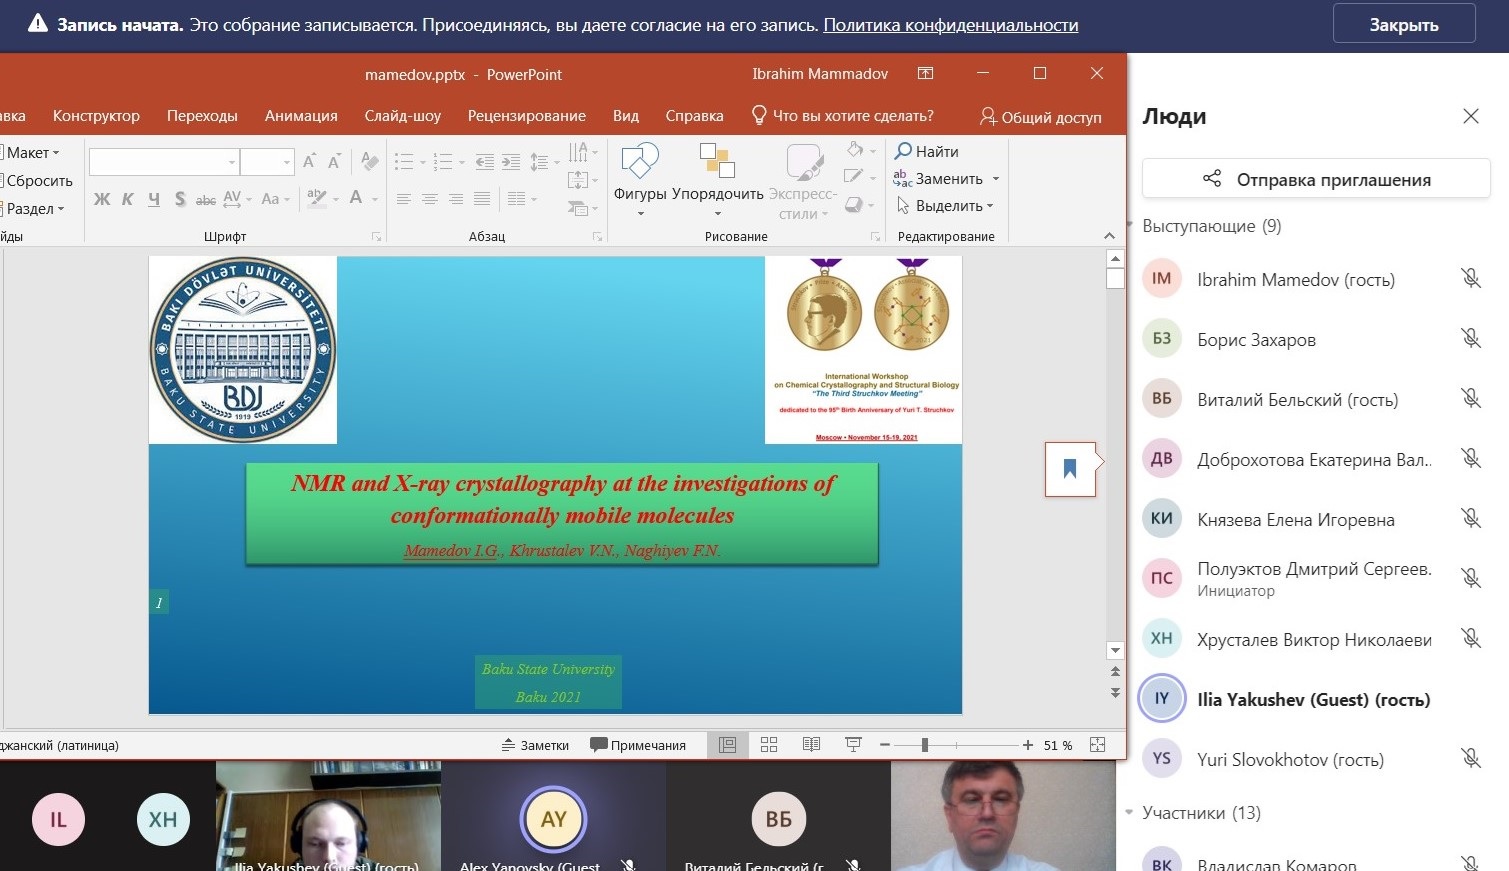The height and width of the screenshot is (871, 1509).
Task: Switch to Slide Sorter view
Action: pyautogui.click(x=769, y=745)
